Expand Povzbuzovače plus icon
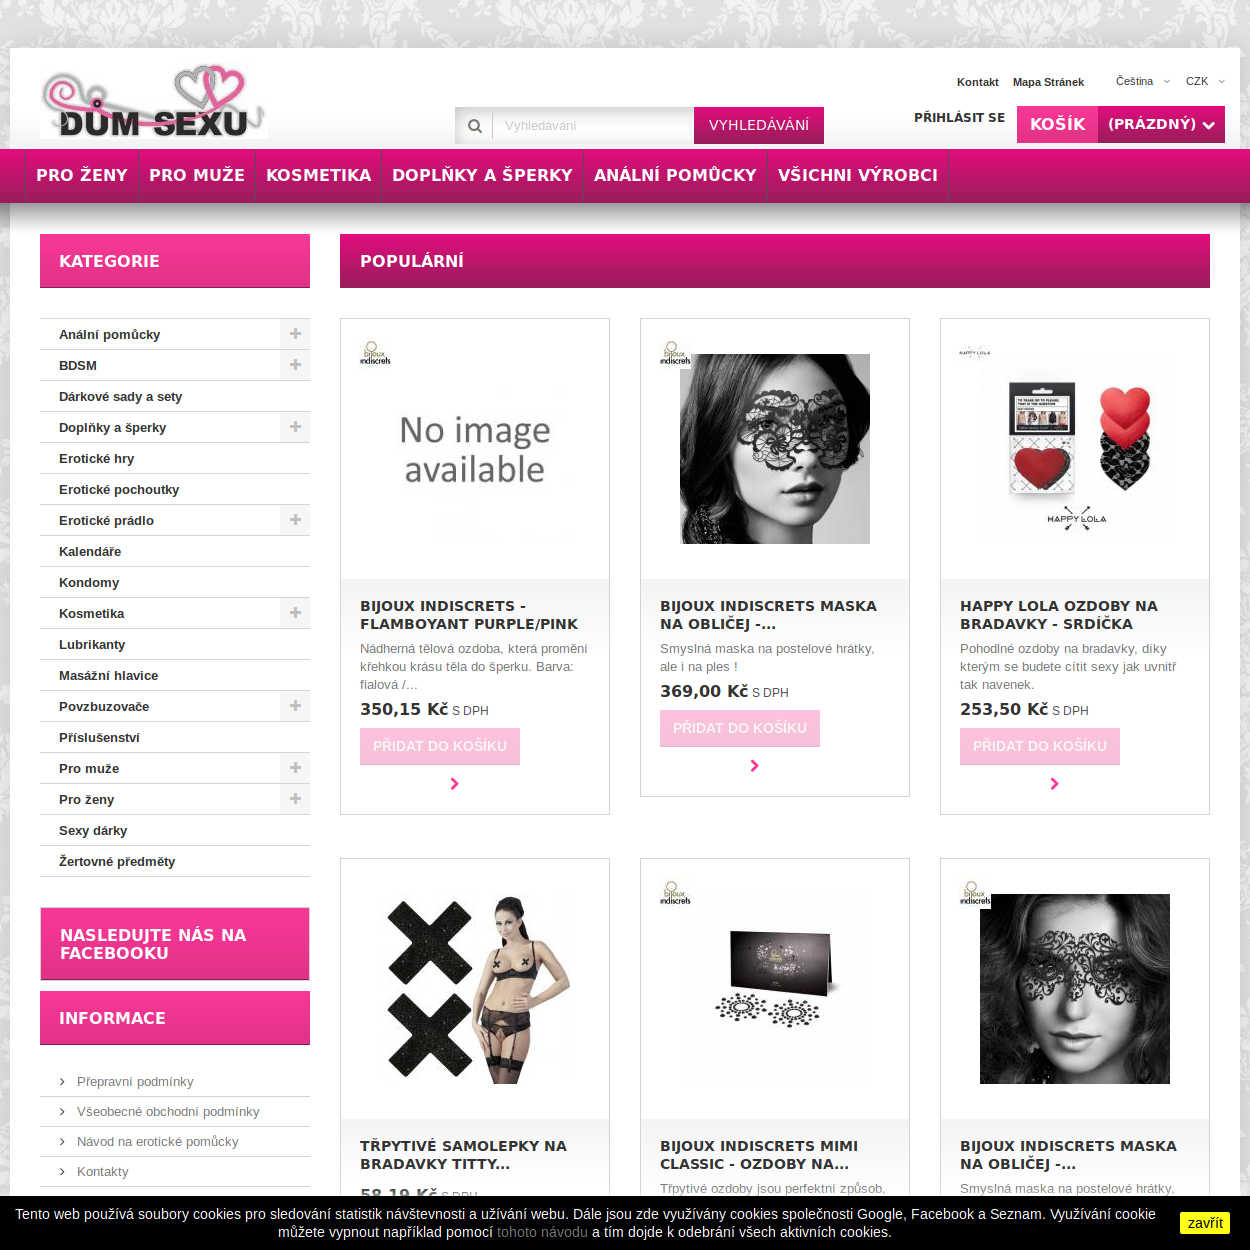 (295, 706)
